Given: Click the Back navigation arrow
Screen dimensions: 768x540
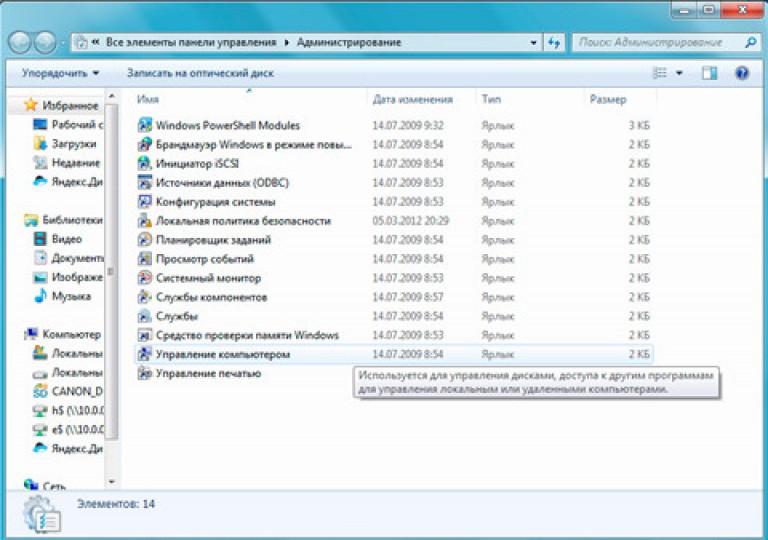Looking at the screenshot, I should click(20, 43).
